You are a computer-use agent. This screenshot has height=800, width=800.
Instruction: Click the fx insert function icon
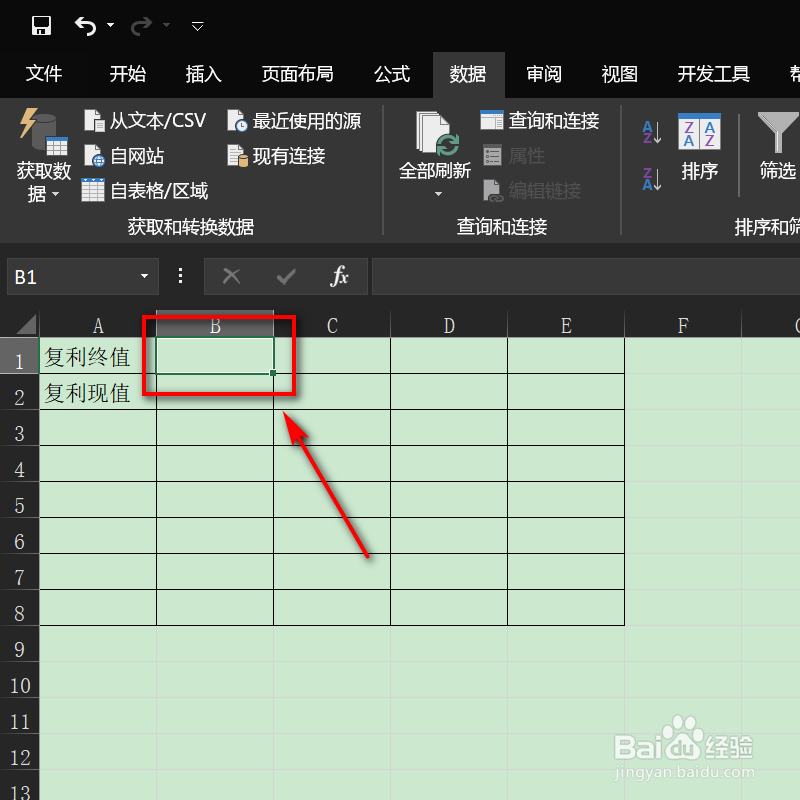pyautogui.click(x=339, y=277)
